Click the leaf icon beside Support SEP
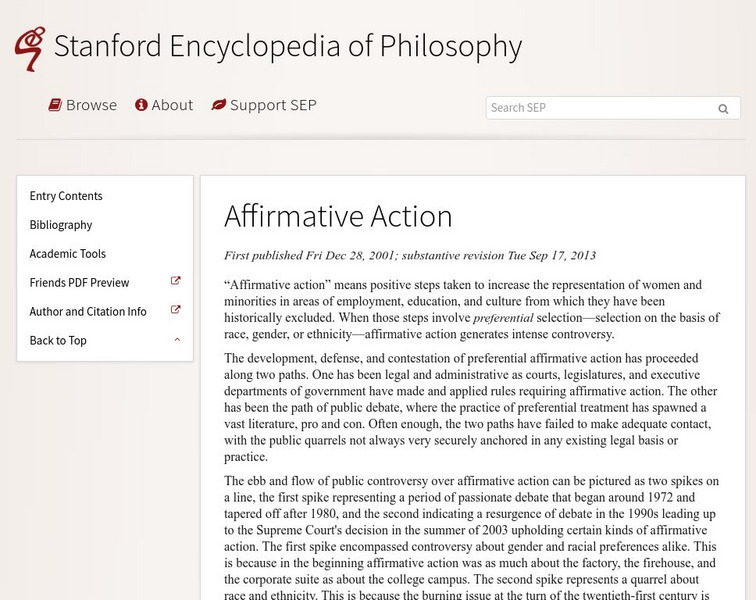 point(218,105)
